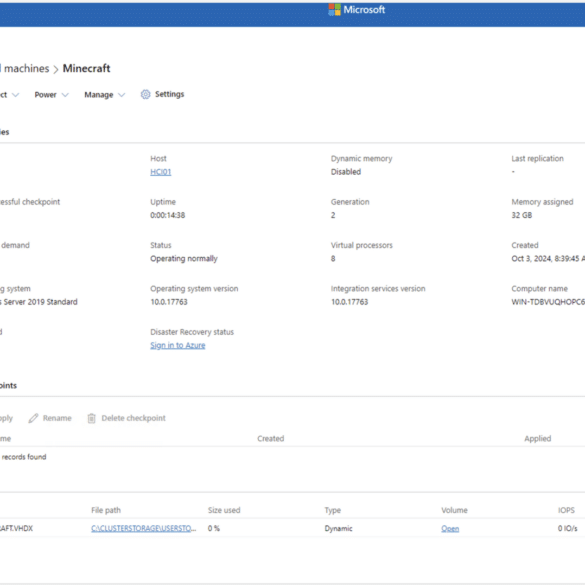This screenshot has height=585, width=585.
Task: Select the operating system version 10.0.17763
Action: click(169, 302)
